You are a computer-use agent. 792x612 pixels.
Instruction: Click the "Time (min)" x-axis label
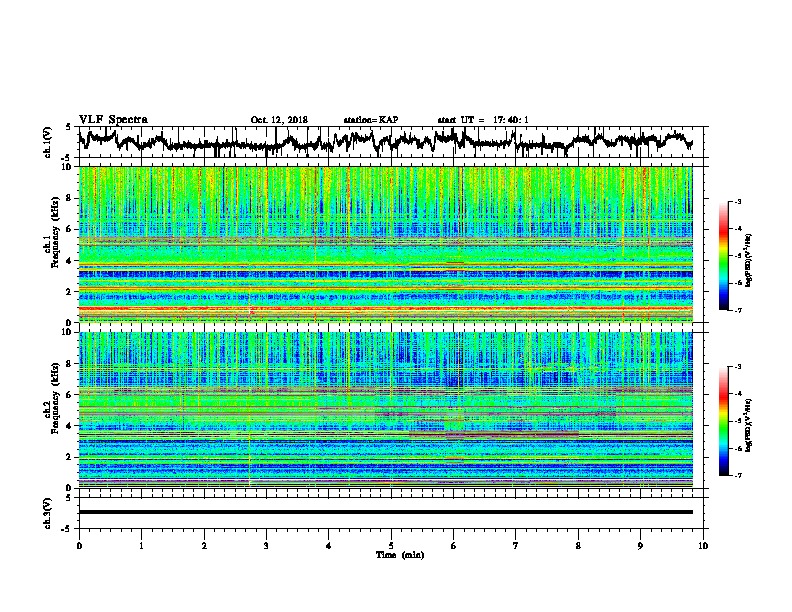400,555
